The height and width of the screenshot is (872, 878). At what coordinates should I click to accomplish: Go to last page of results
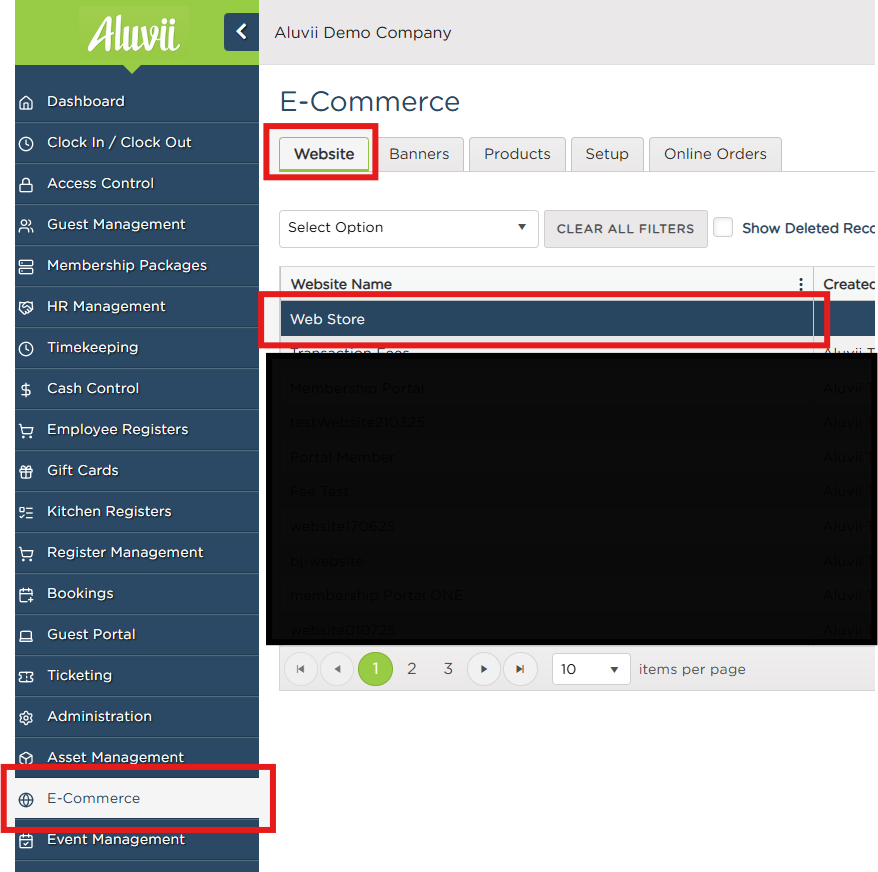click(x=520, y=669)
